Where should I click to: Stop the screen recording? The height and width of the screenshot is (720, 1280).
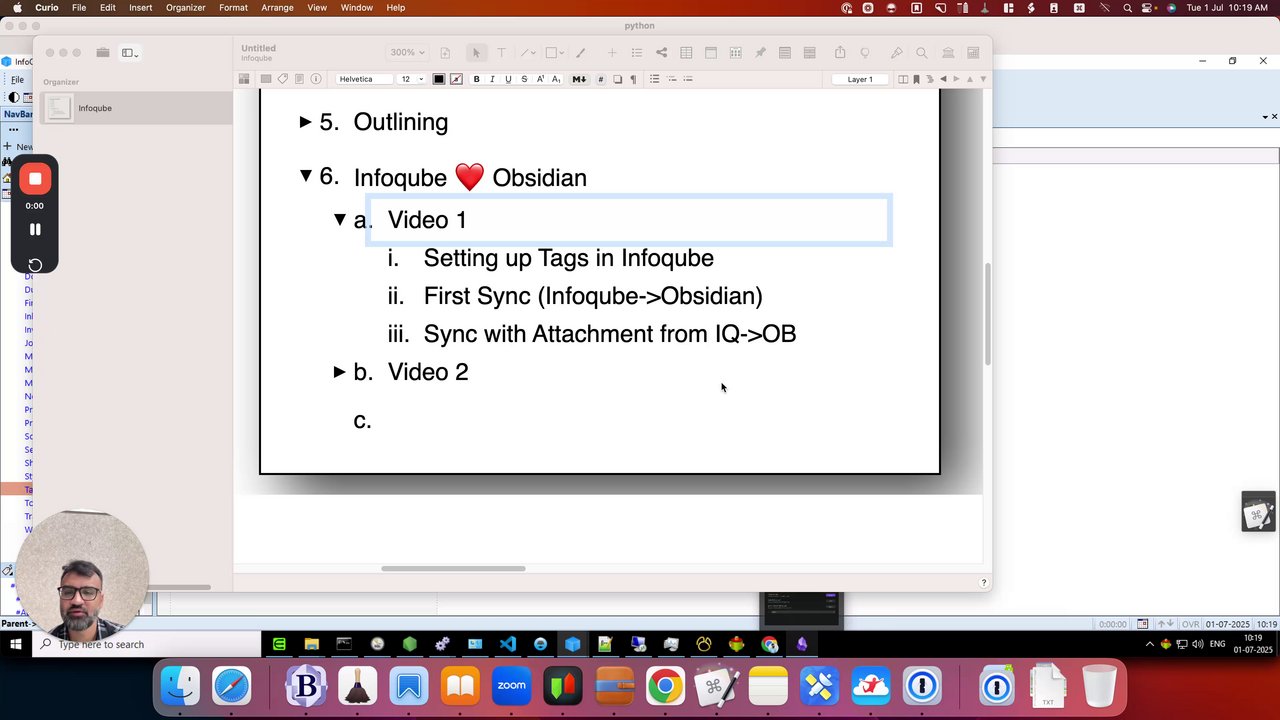35,179
